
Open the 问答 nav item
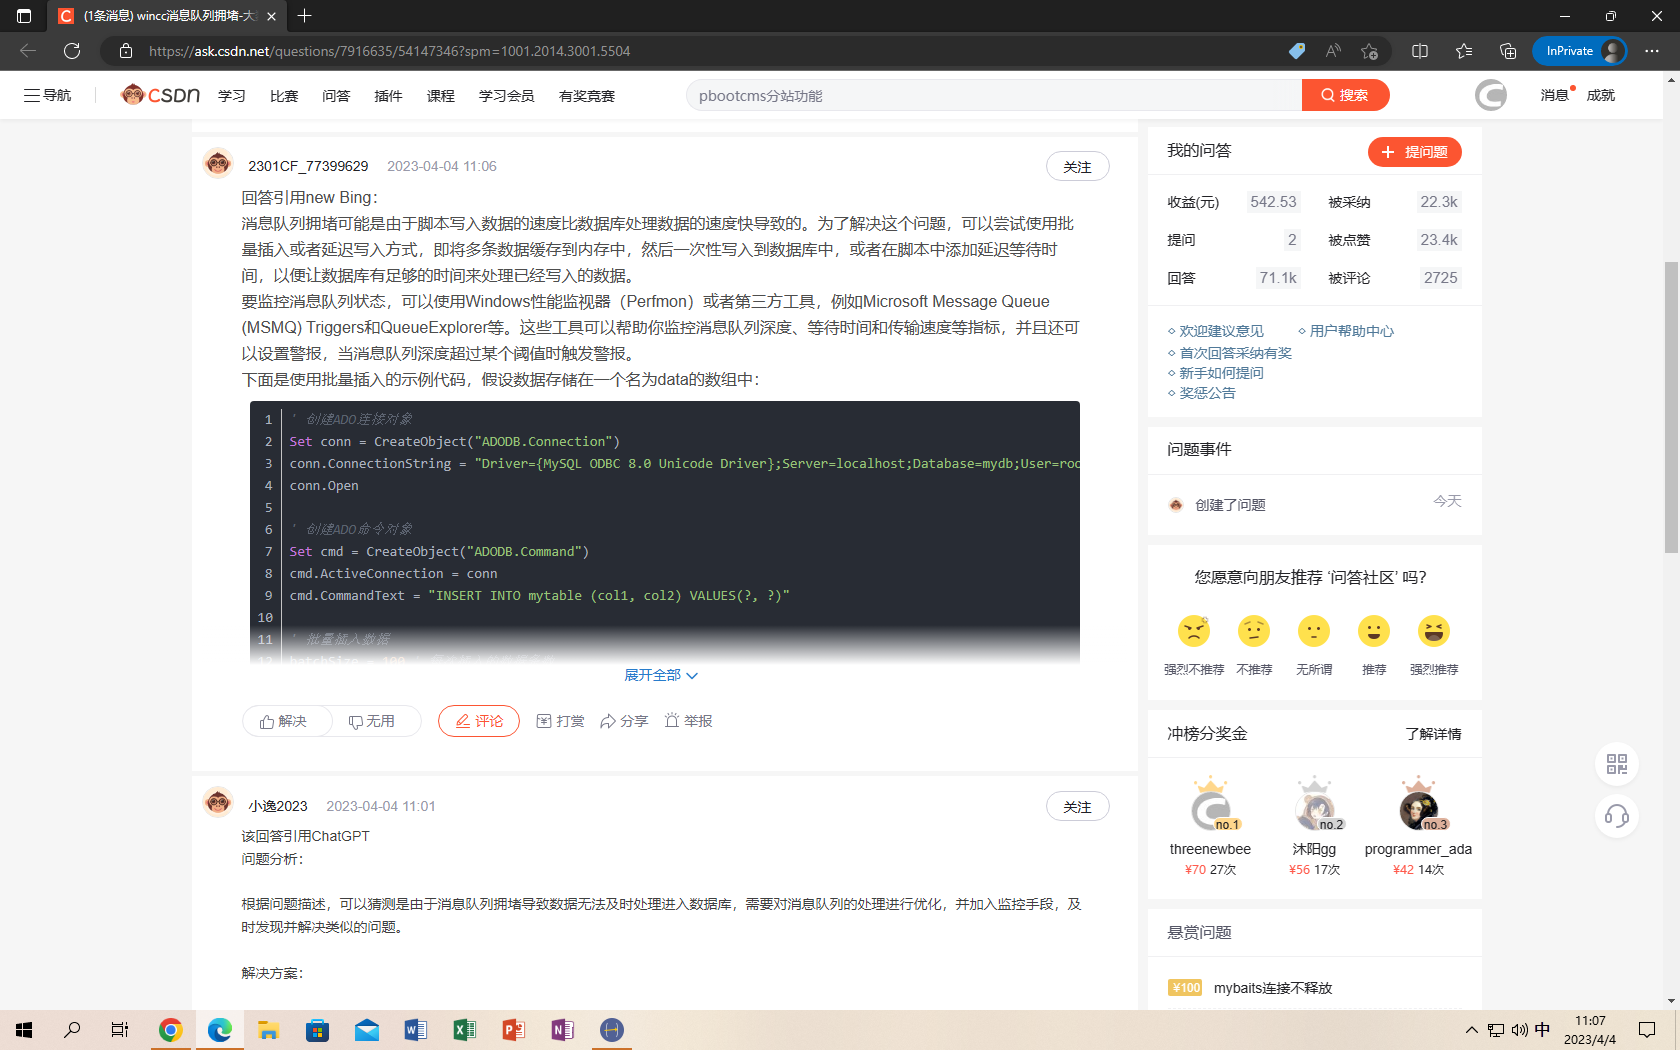336,96
